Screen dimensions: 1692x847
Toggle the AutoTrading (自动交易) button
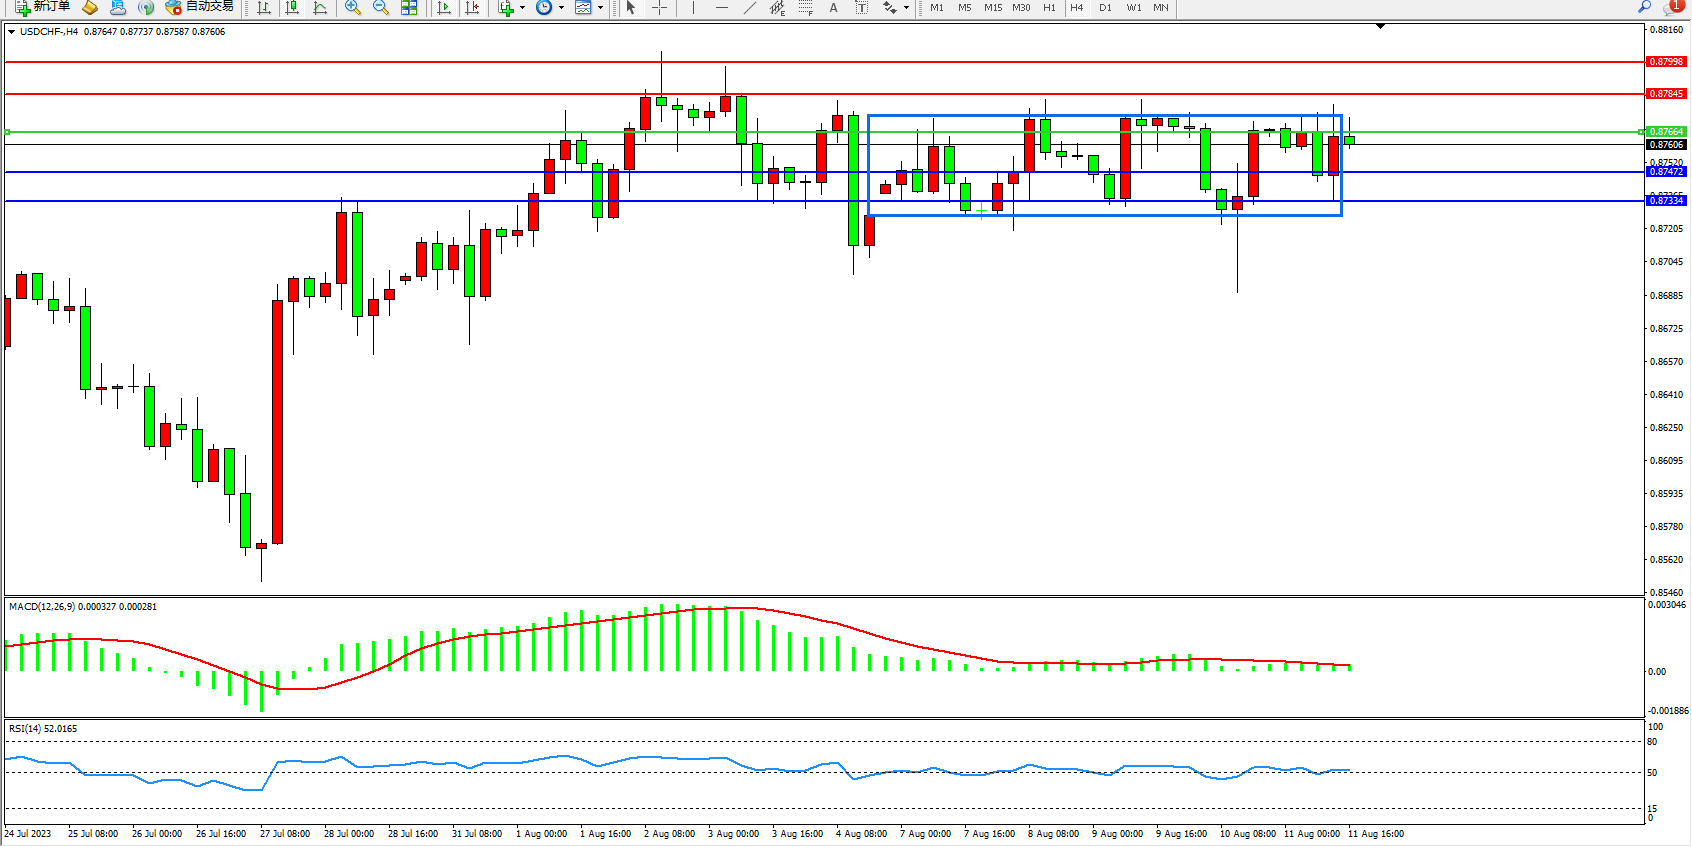[200, 7]
